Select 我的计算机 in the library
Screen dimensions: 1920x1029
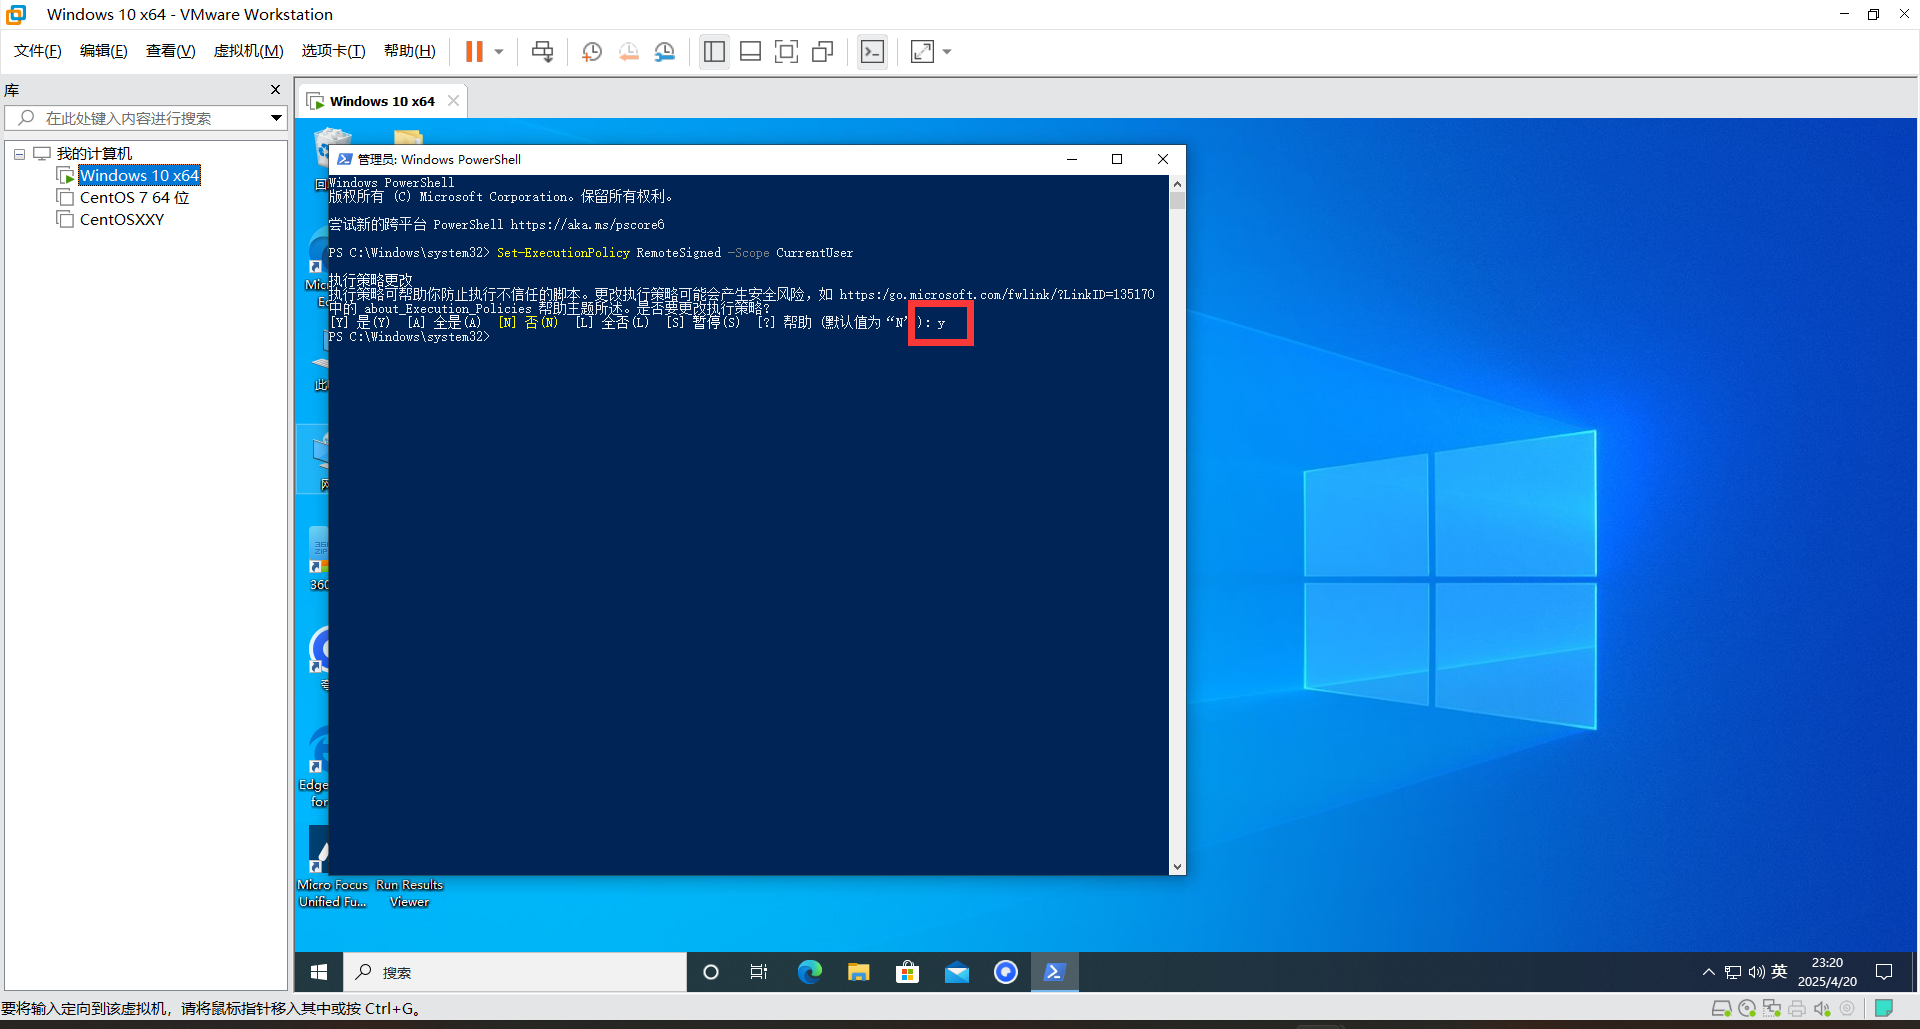(x=94, y=153)
